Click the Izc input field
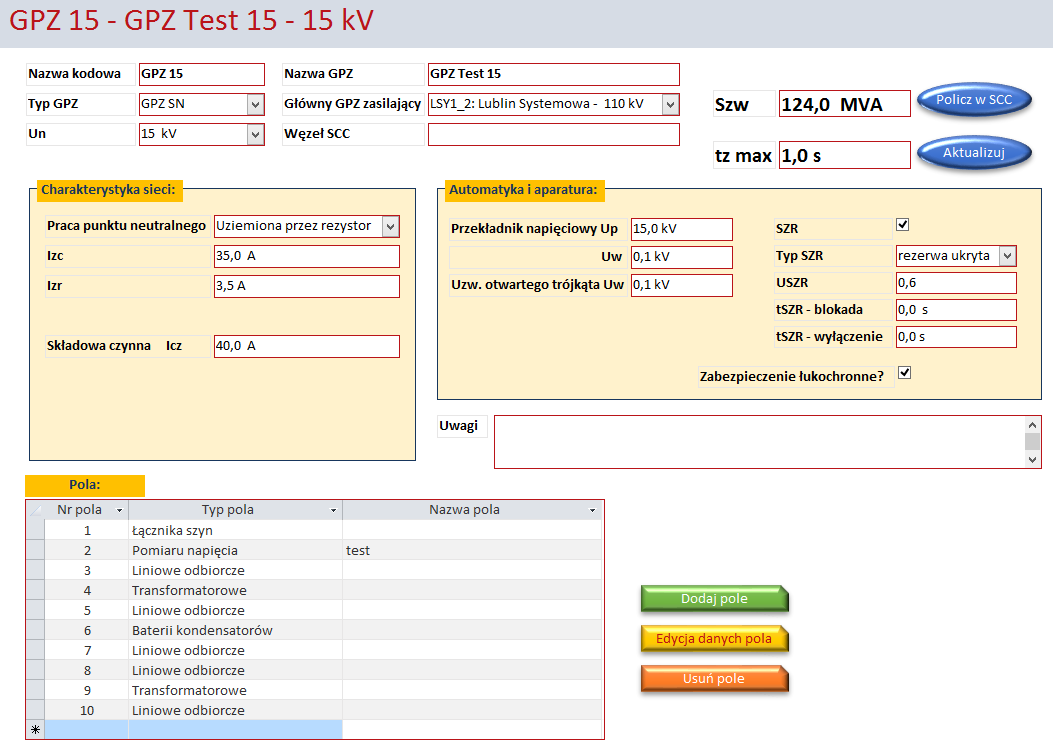 point(306,256)
